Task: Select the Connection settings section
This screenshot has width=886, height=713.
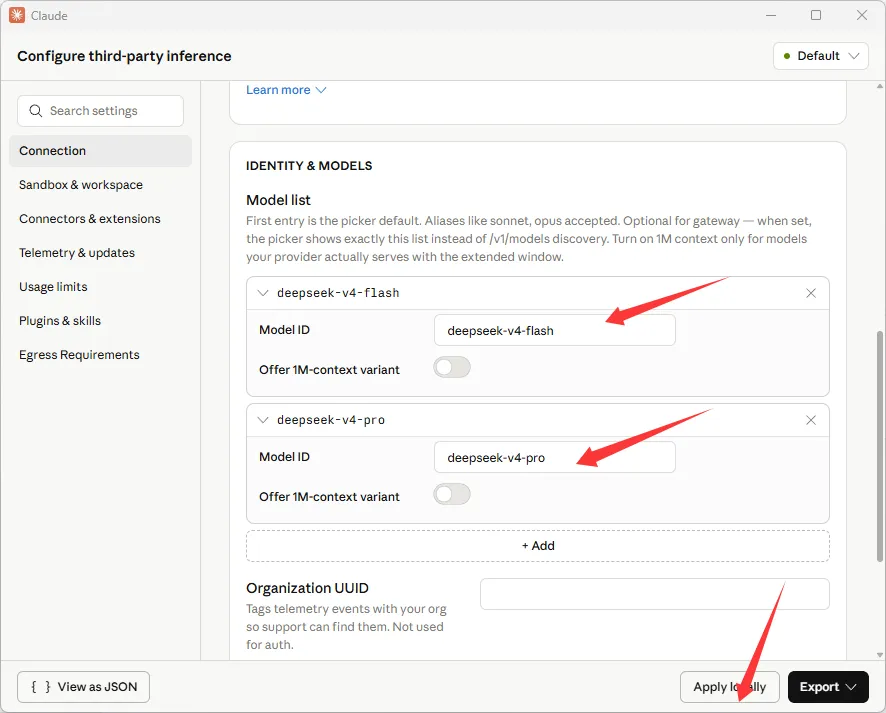Action: [x=101, y=151]
